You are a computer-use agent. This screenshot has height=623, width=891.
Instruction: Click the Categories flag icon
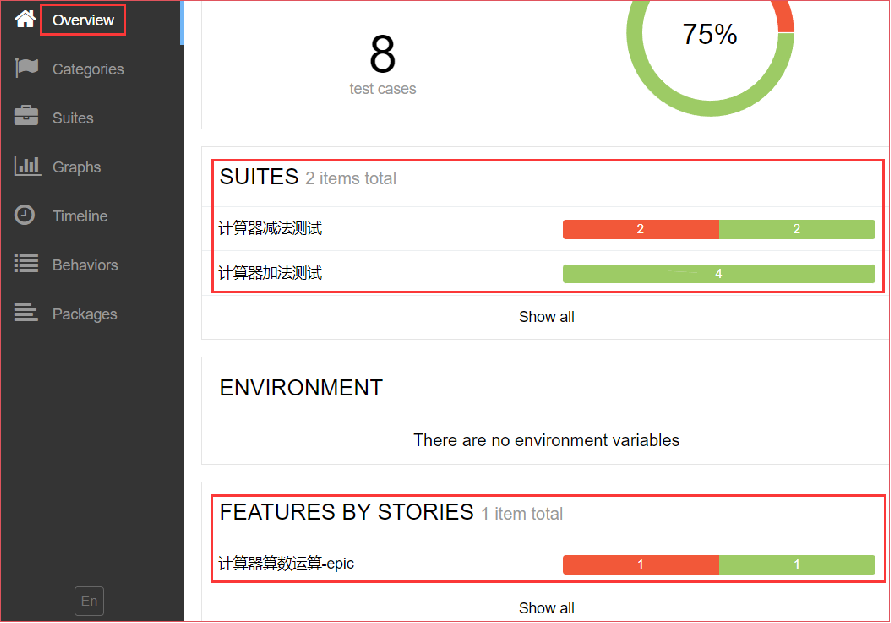point(26,68)
